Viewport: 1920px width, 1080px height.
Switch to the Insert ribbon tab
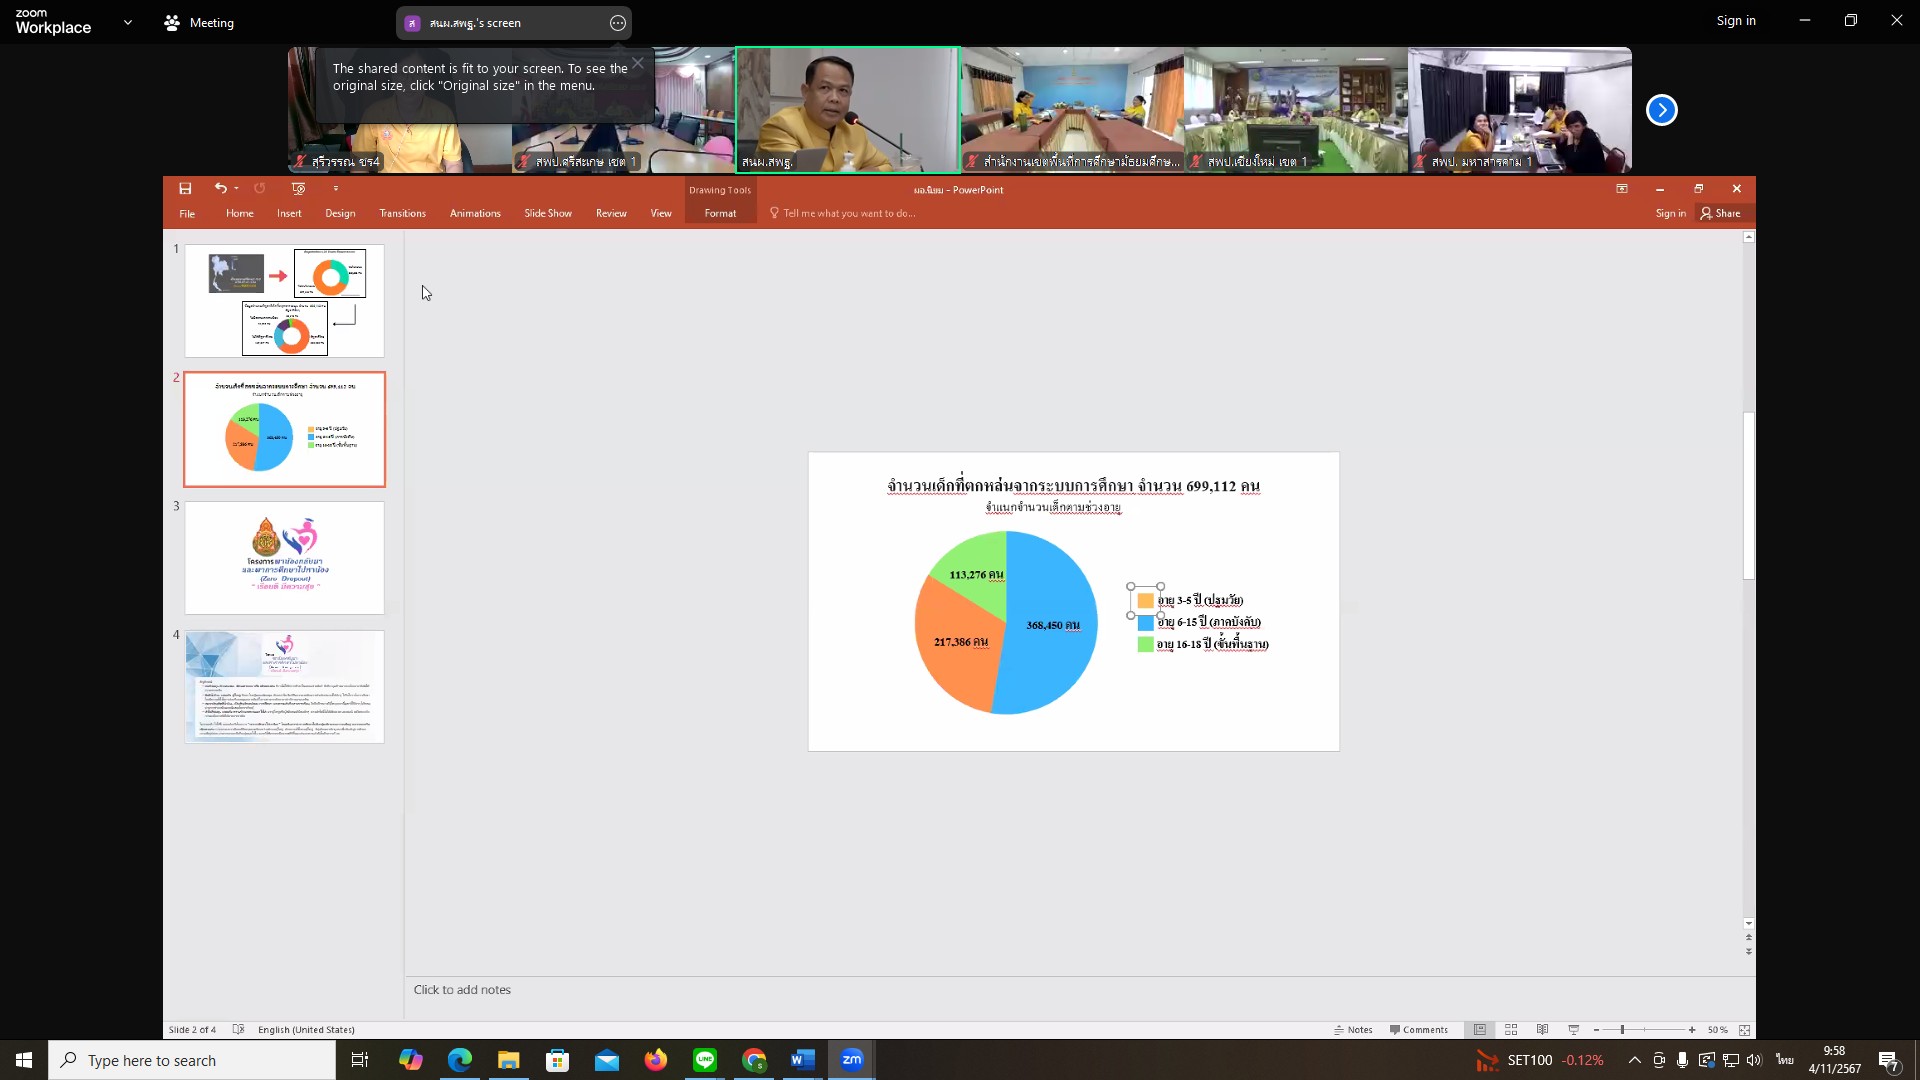point(289,213)
